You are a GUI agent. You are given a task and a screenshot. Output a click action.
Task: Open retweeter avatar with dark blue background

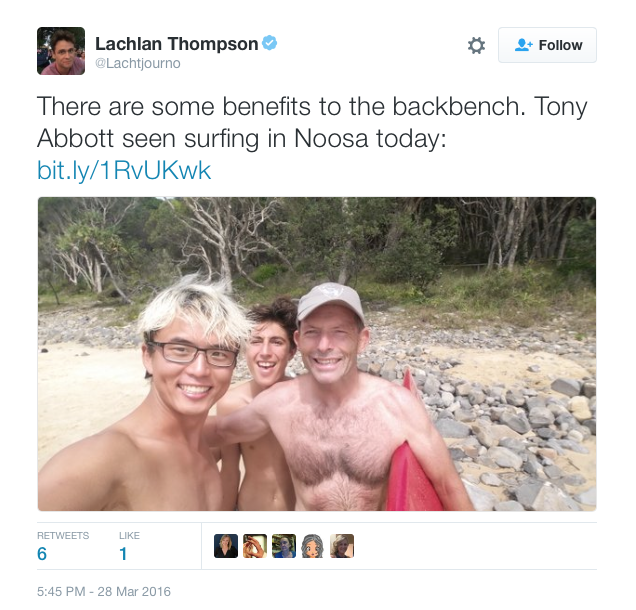pos(226,546)
